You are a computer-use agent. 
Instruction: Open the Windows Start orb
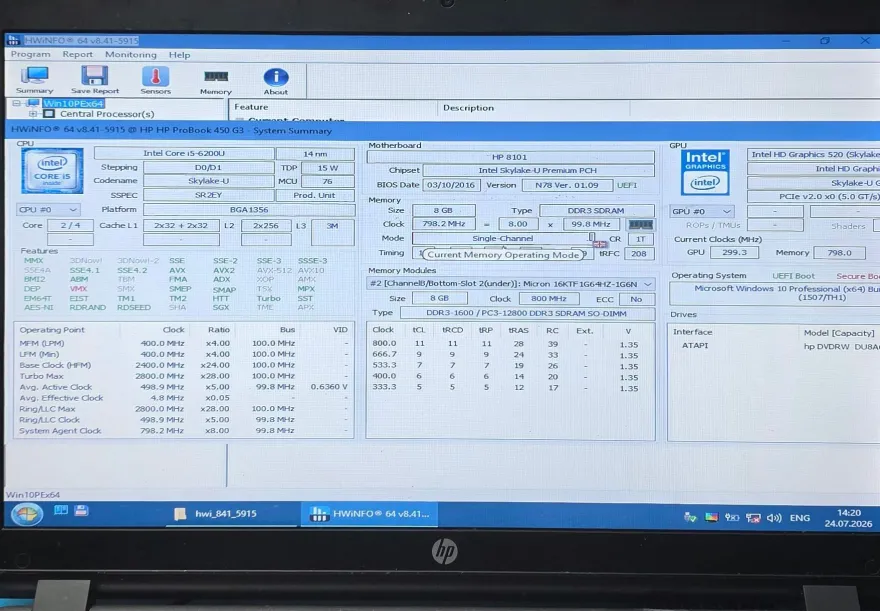(x=26, y=514)
